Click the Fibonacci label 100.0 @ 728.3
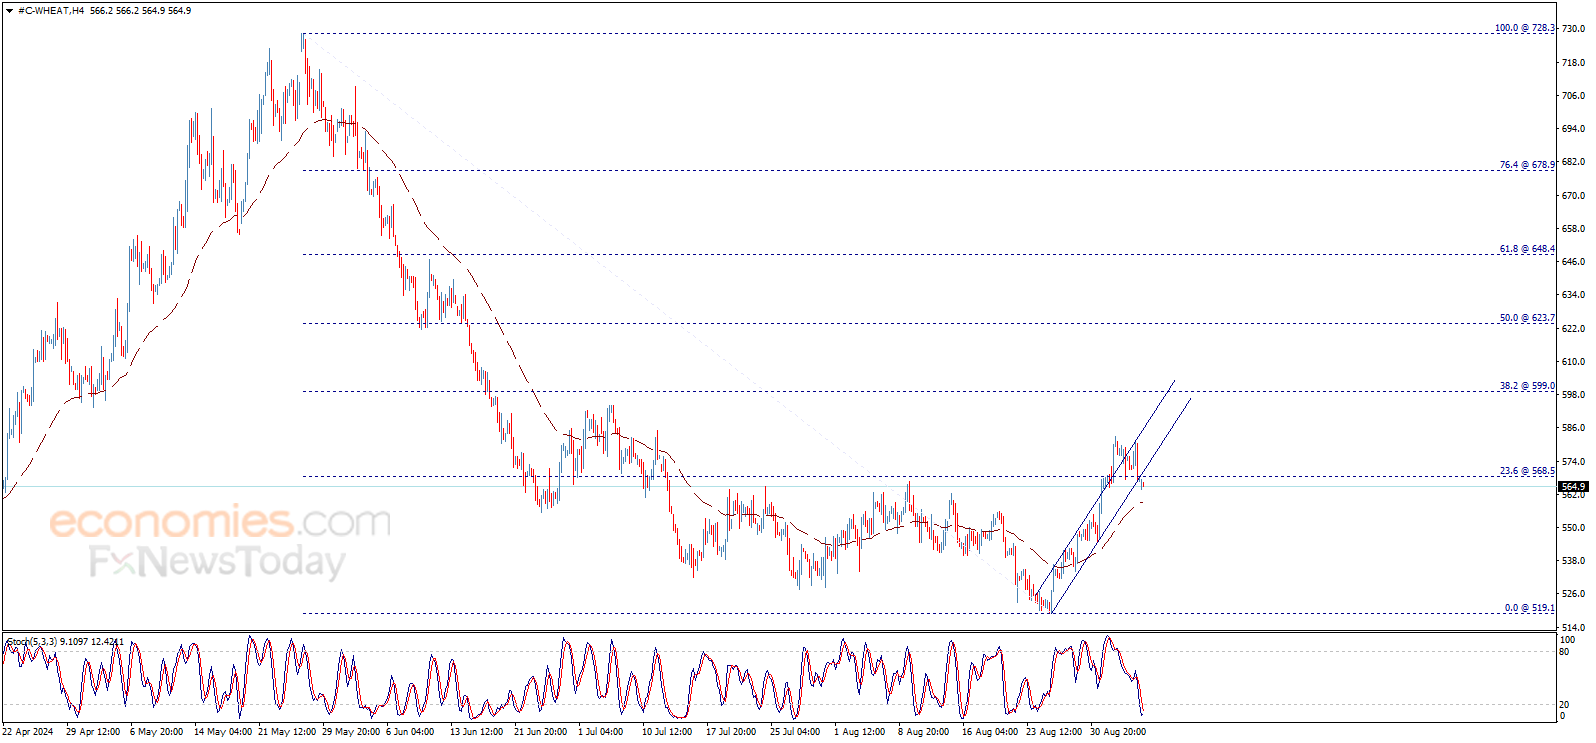Image resolution: width=1596 pixels, height=743 pixels. [1525, 28]
